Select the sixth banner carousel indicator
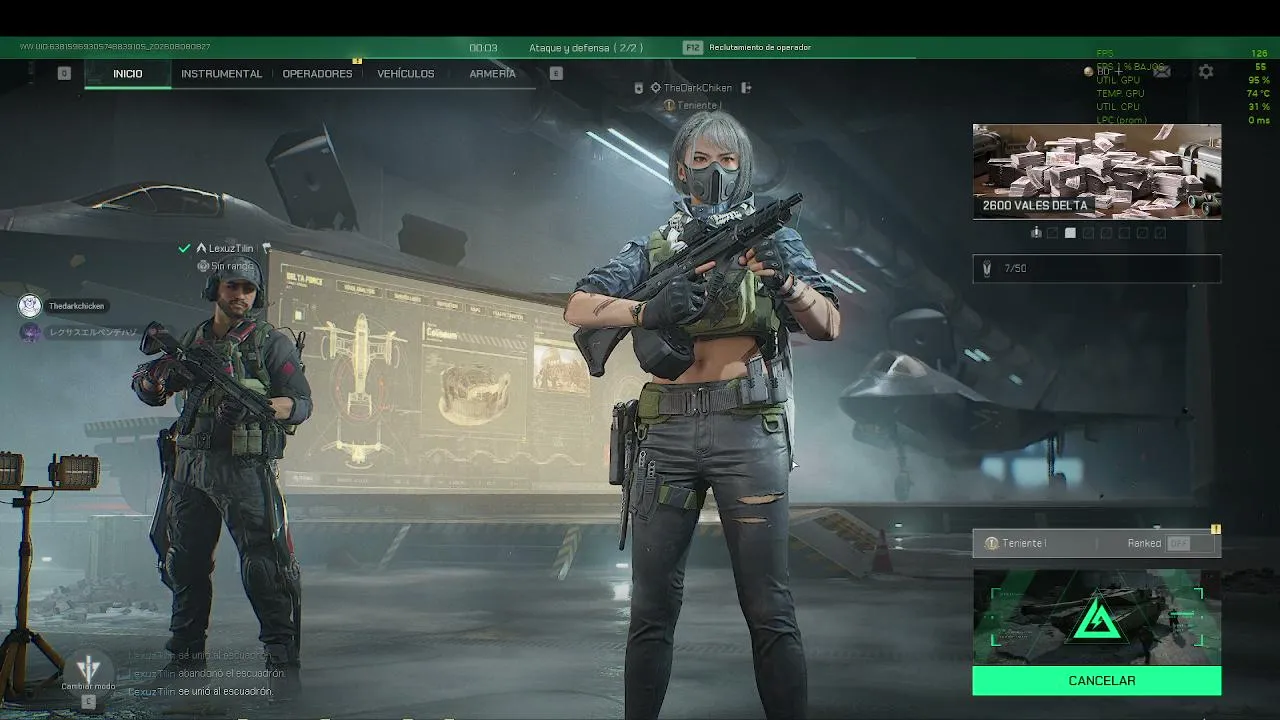 [1124, 233]
